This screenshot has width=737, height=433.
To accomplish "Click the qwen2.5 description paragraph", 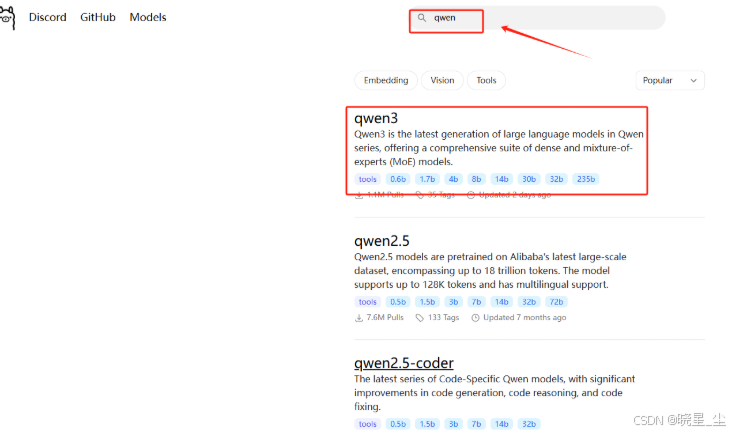I will (x=490, y=271).
